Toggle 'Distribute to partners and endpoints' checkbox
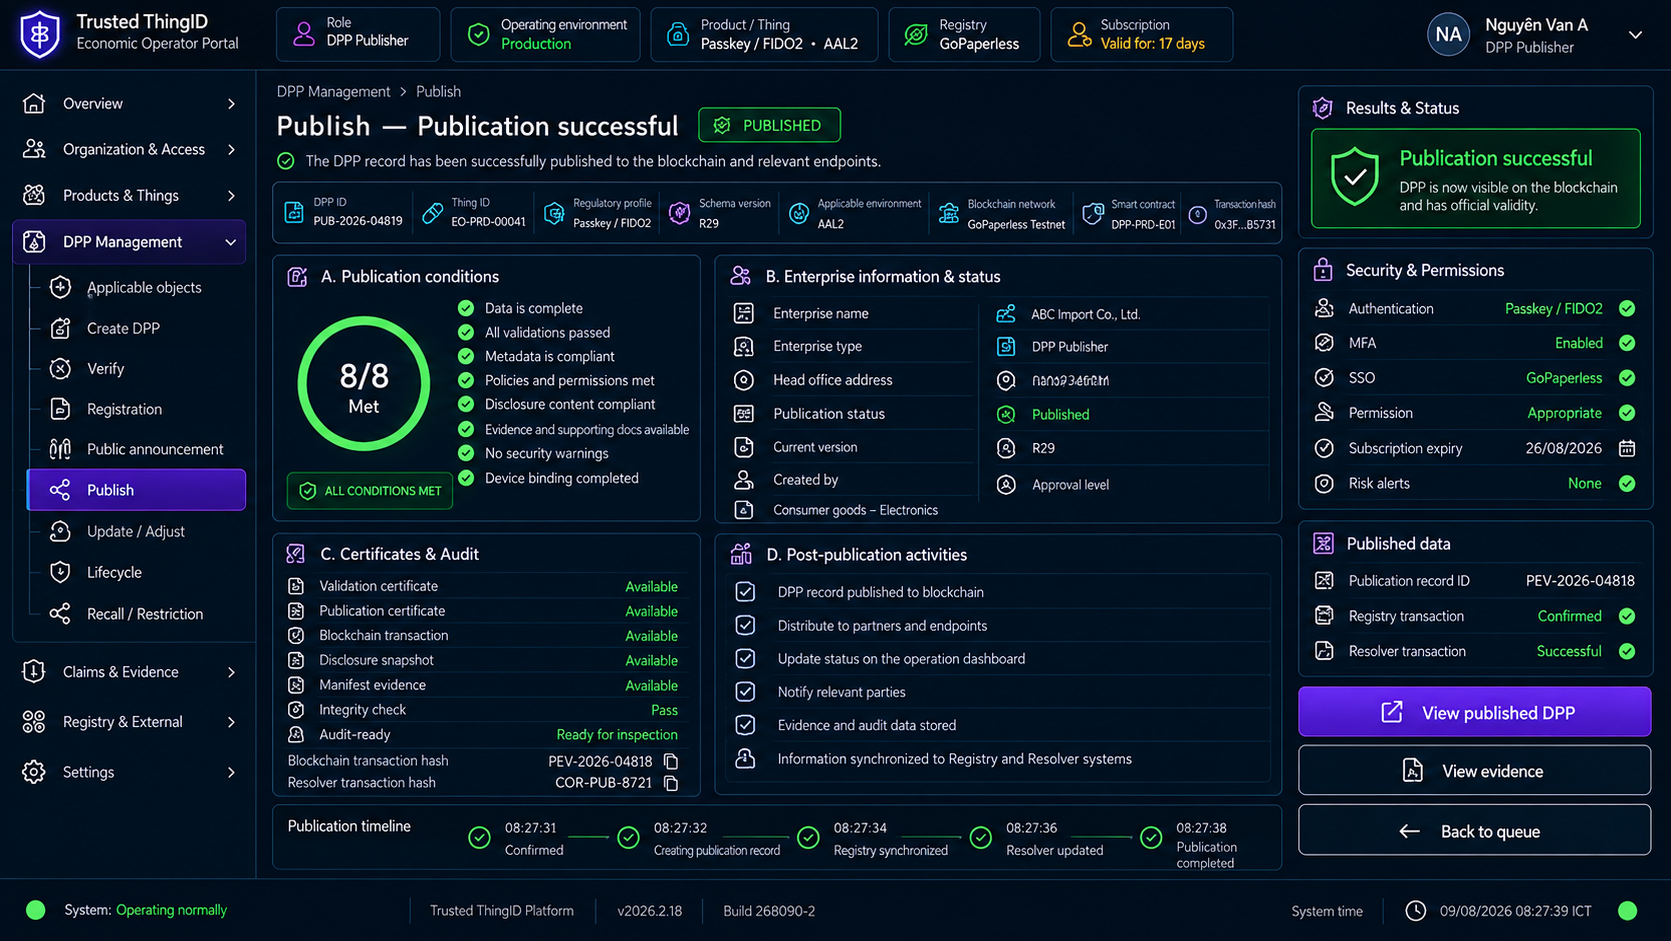The width and height of the screenshot is (1671, 941). pos(745,625)
